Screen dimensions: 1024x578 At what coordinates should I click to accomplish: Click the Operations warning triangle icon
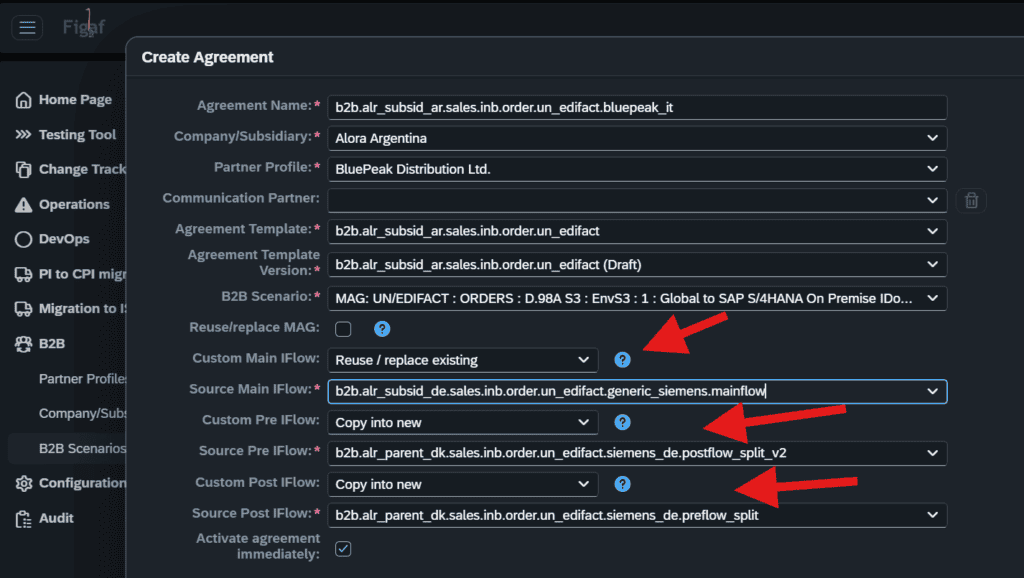24,204
